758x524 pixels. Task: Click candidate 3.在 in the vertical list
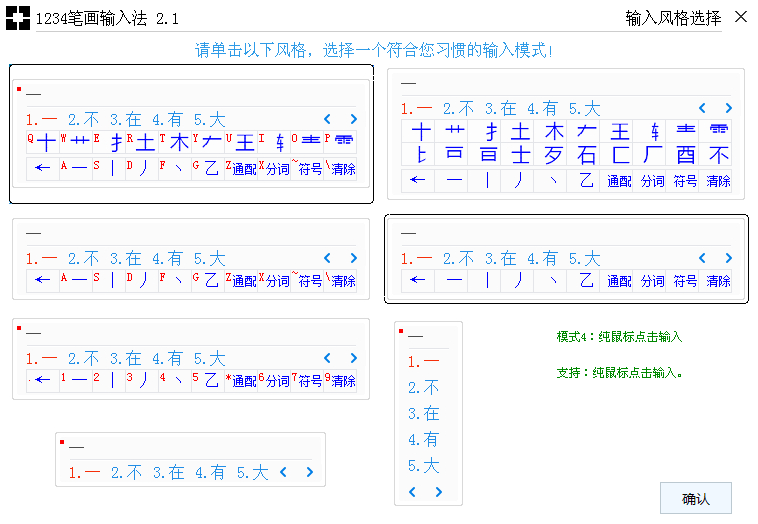424,413
